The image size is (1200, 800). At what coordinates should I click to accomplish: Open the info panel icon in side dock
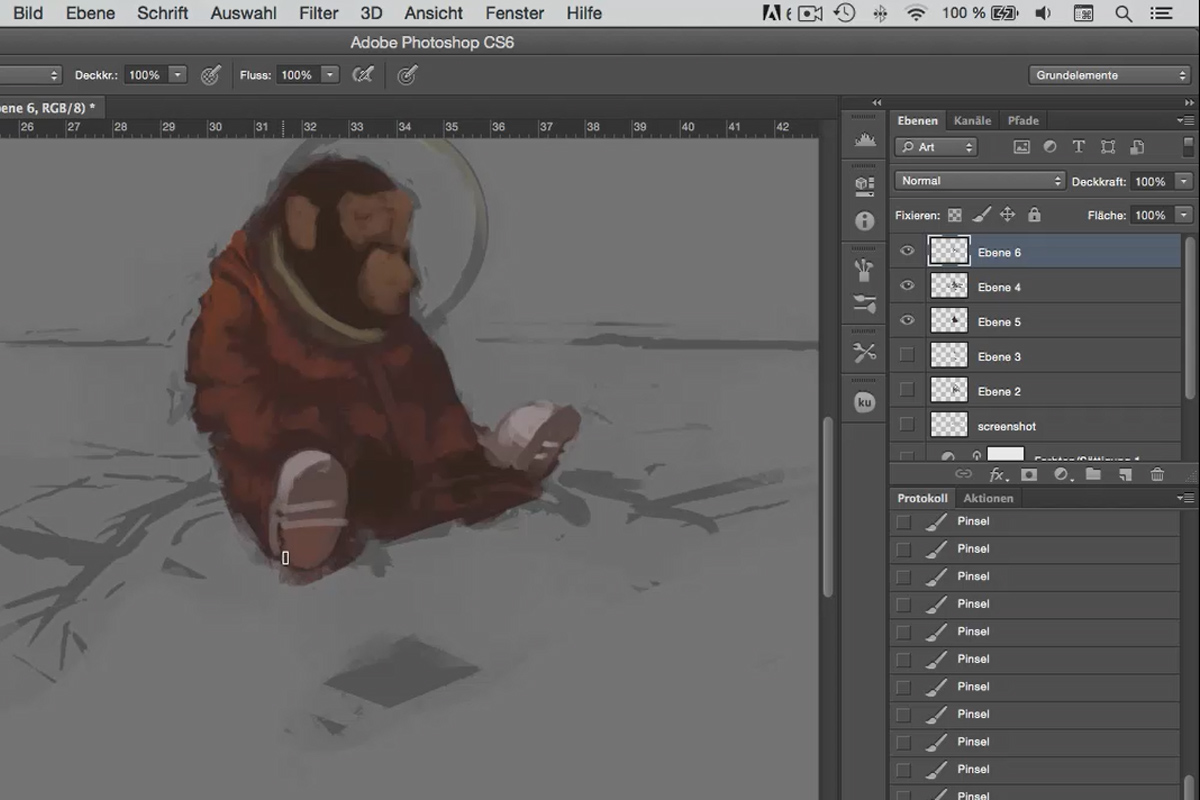click(x=865, y=221)
